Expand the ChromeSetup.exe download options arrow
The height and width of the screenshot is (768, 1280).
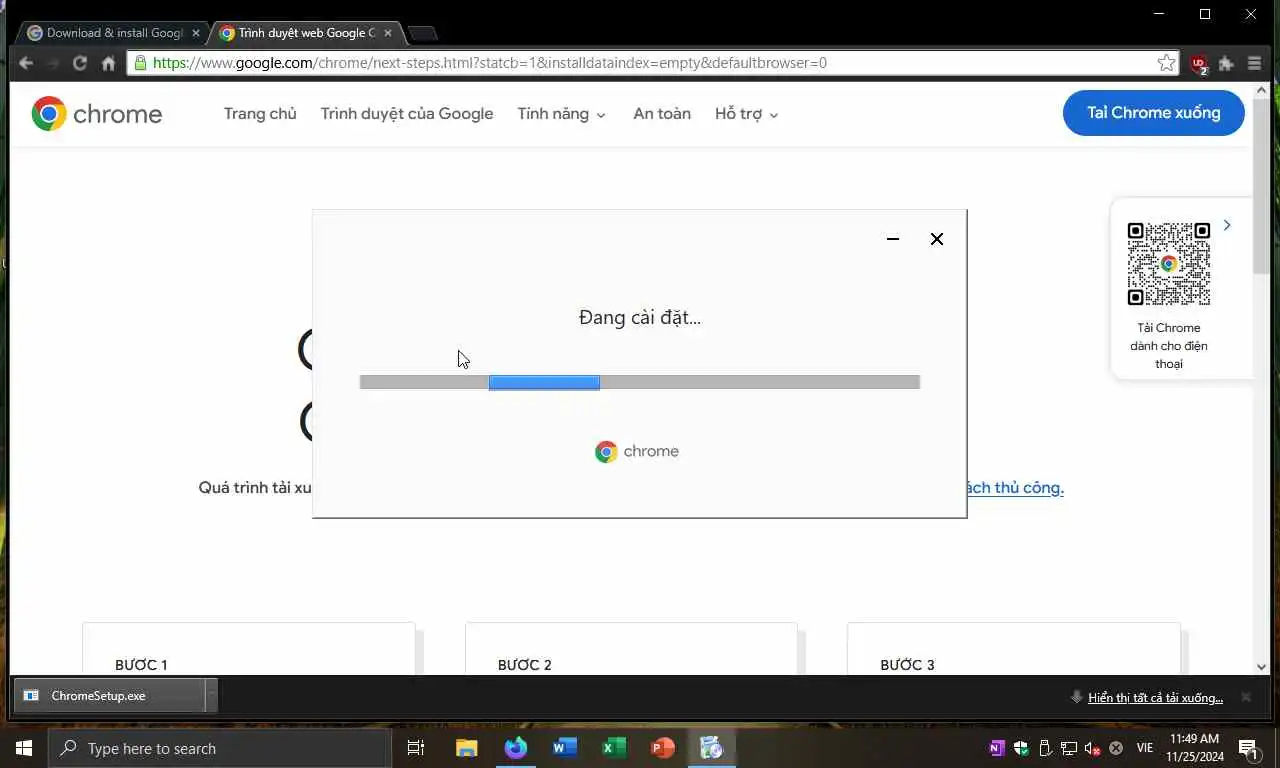211,696
